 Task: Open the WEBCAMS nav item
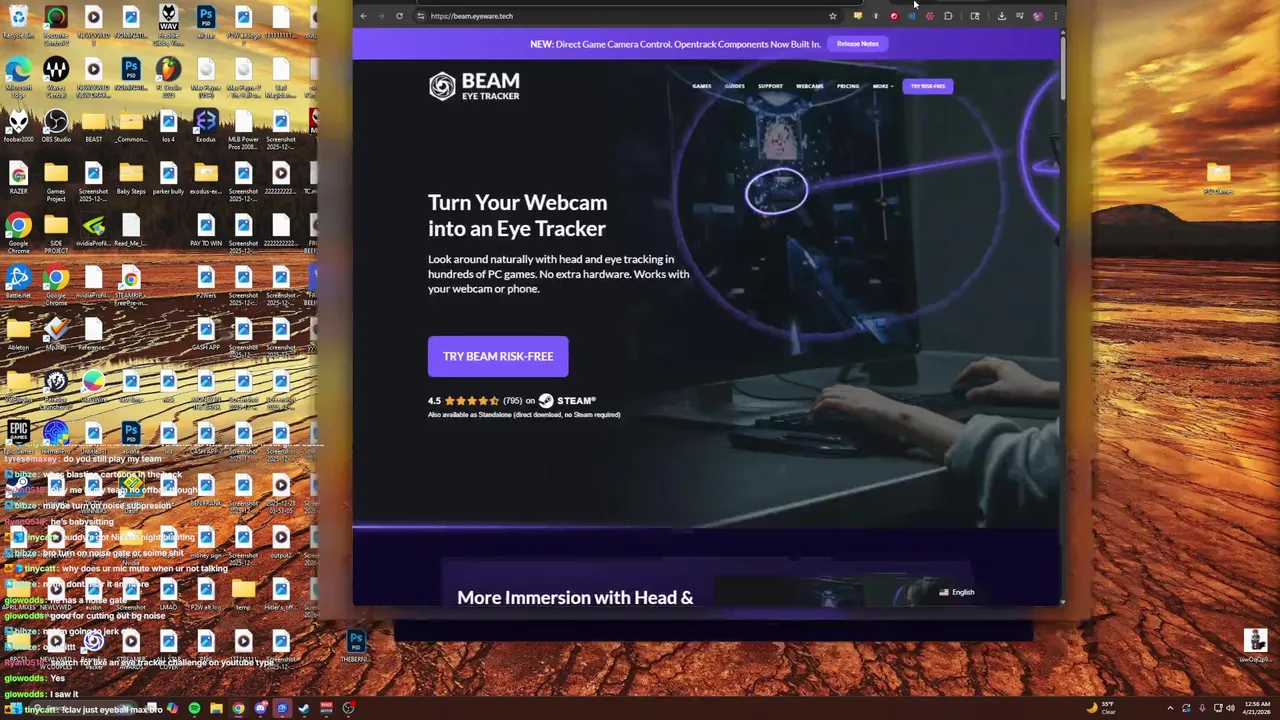(810, 86)
